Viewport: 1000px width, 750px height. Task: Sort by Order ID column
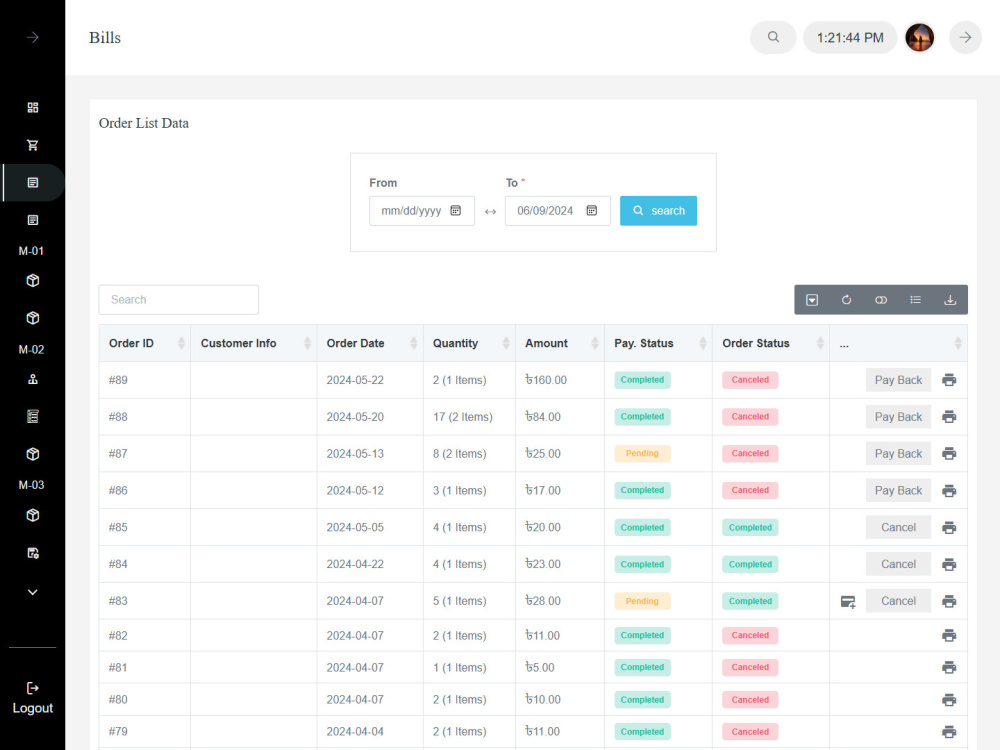(x=145, y=343)
